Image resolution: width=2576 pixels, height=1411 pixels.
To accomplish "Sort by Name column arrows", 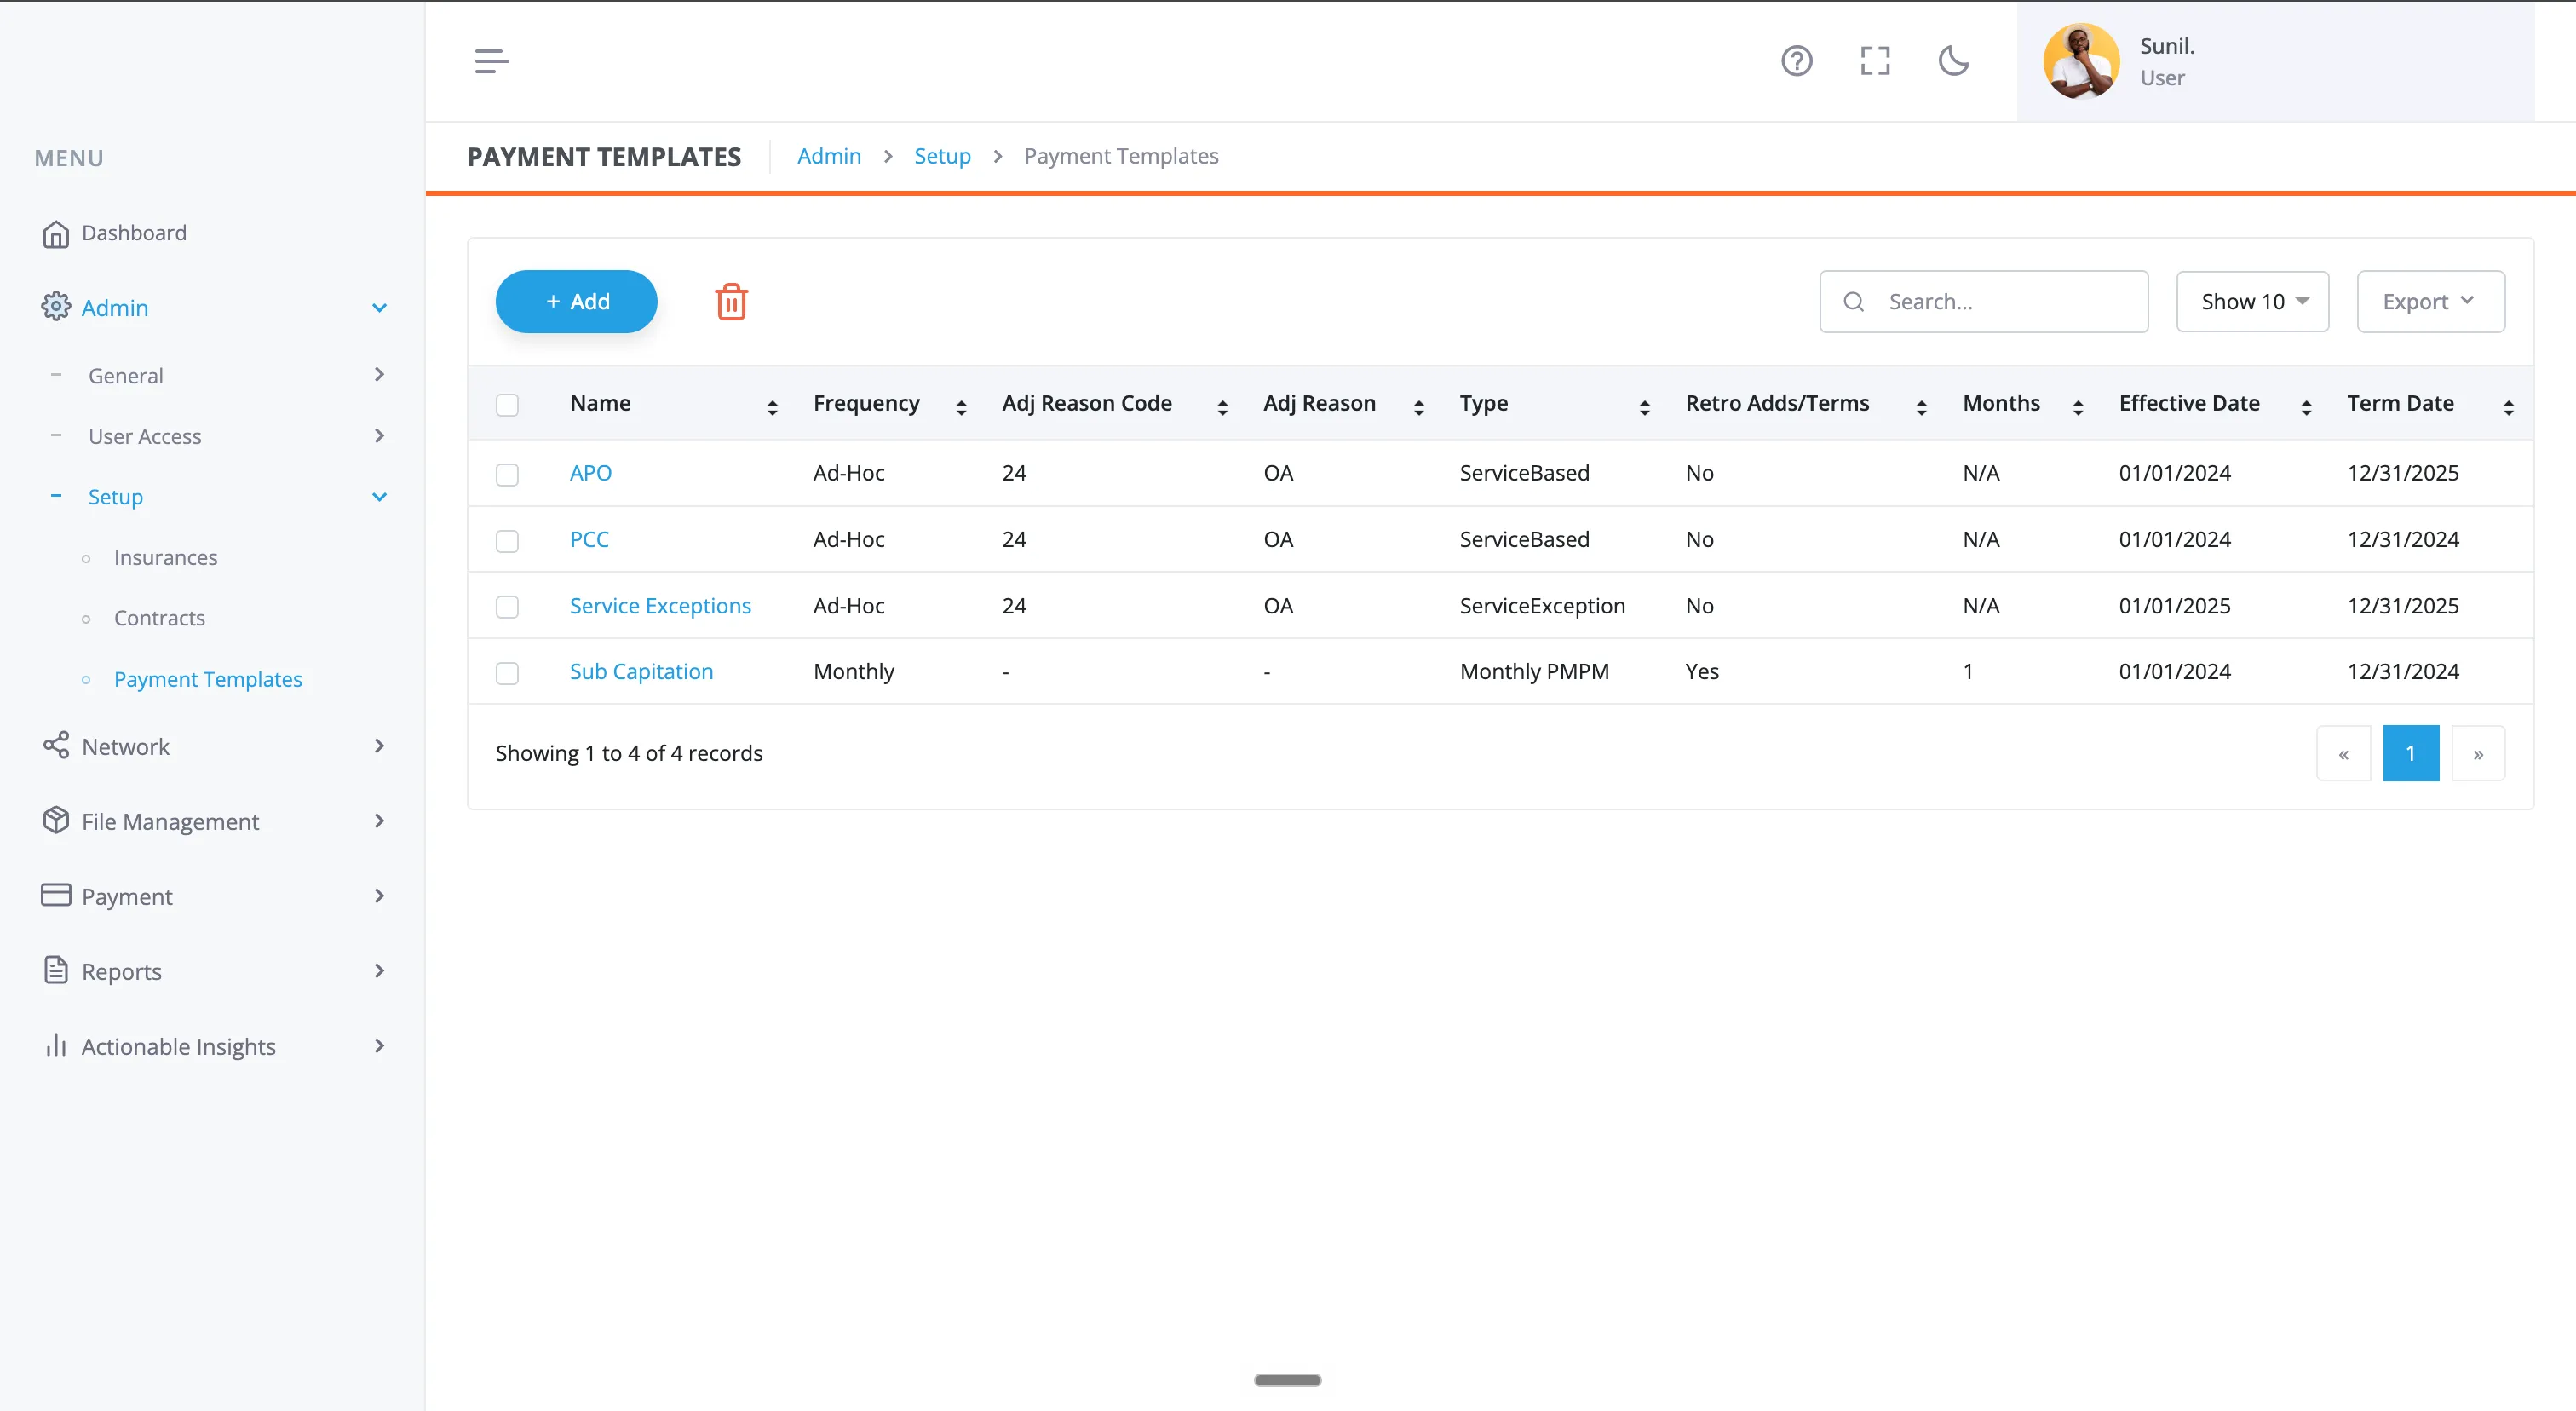I will click(x=772, y=407).
